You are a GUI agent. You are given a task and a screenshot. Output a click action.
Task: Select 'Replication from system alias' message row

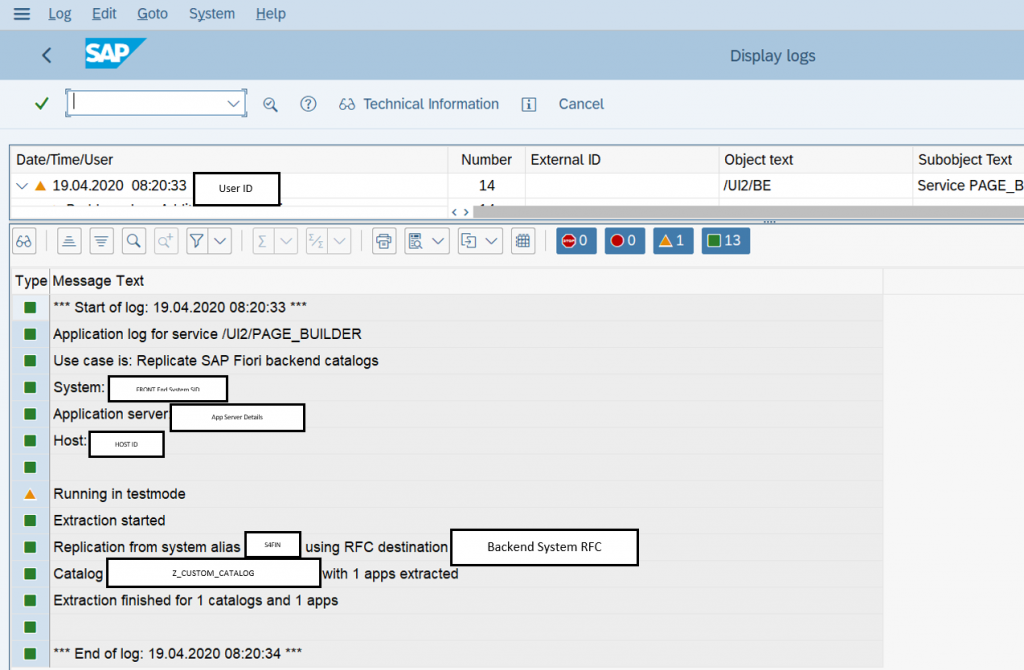447,547
